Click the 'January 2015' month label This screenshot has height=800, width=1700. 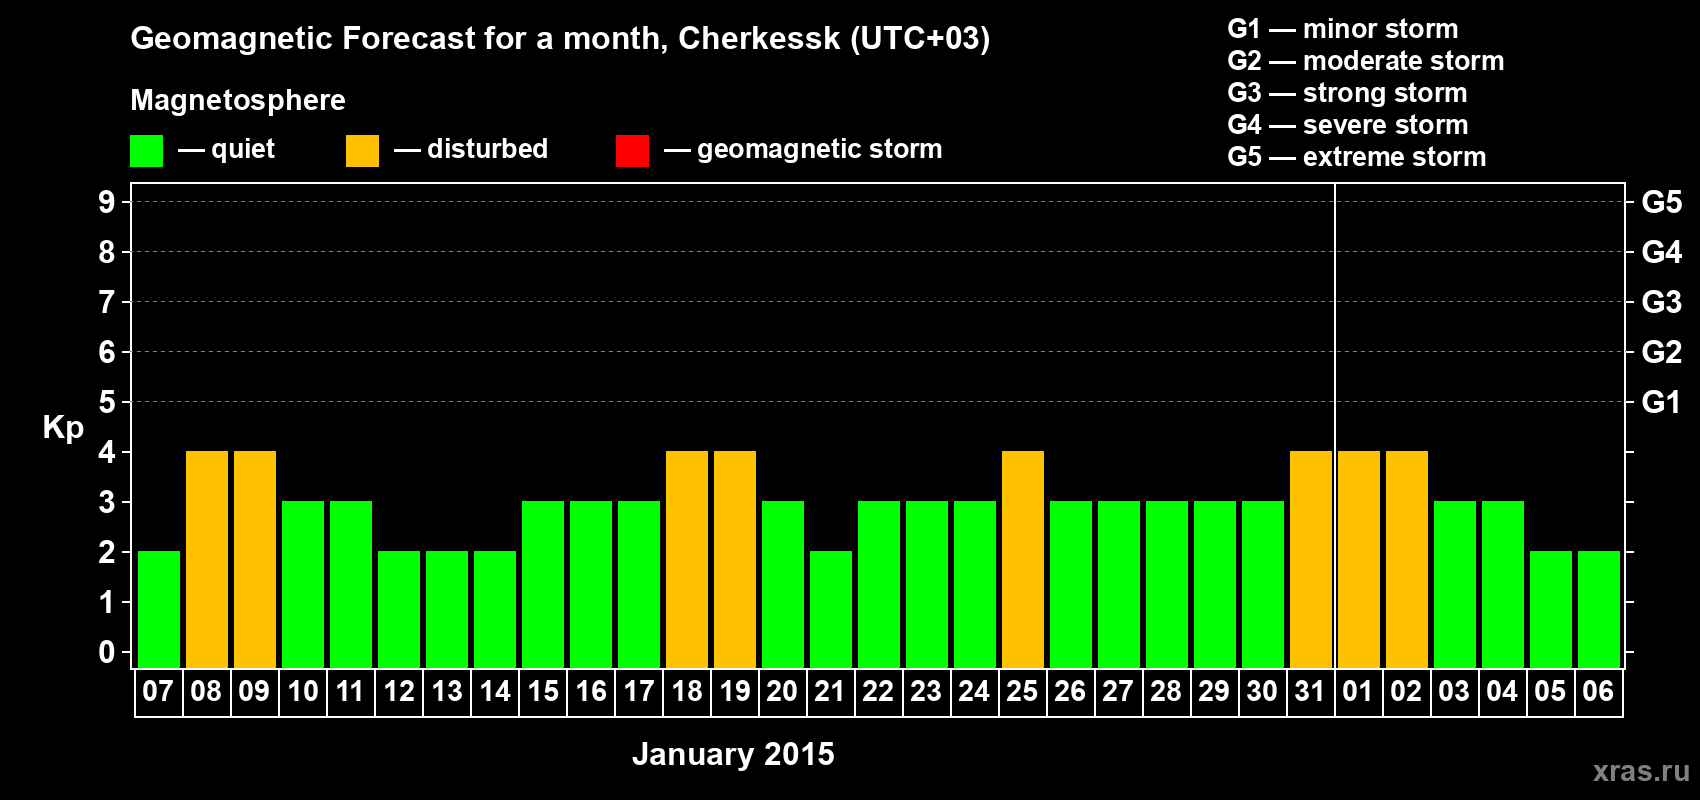point(733,754)
